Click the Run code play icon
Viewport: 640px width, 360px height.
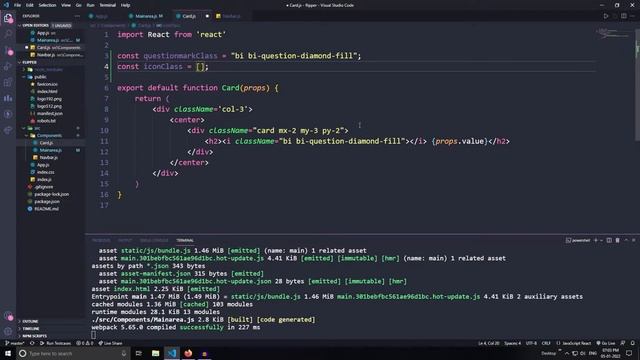pos(606,16)
